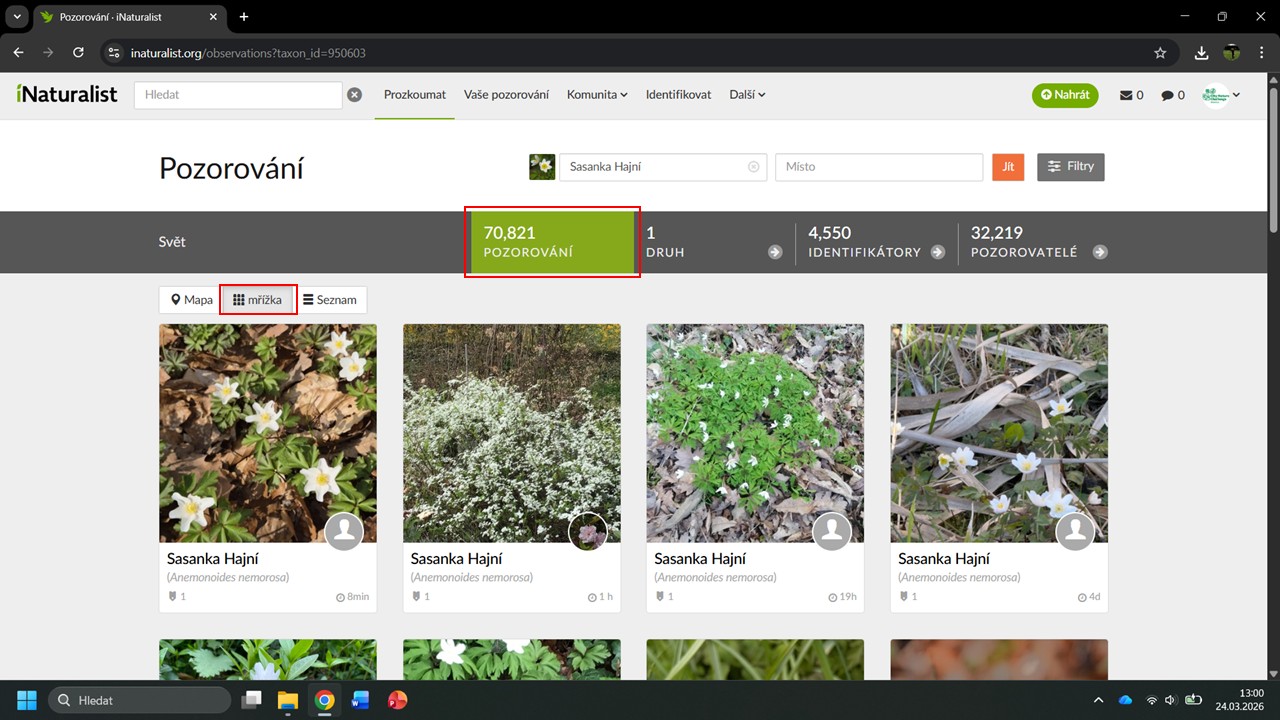The image size is (1280, 720).
Task: Bookmark this page with the star icon
Action: [x=1160, y=52]
